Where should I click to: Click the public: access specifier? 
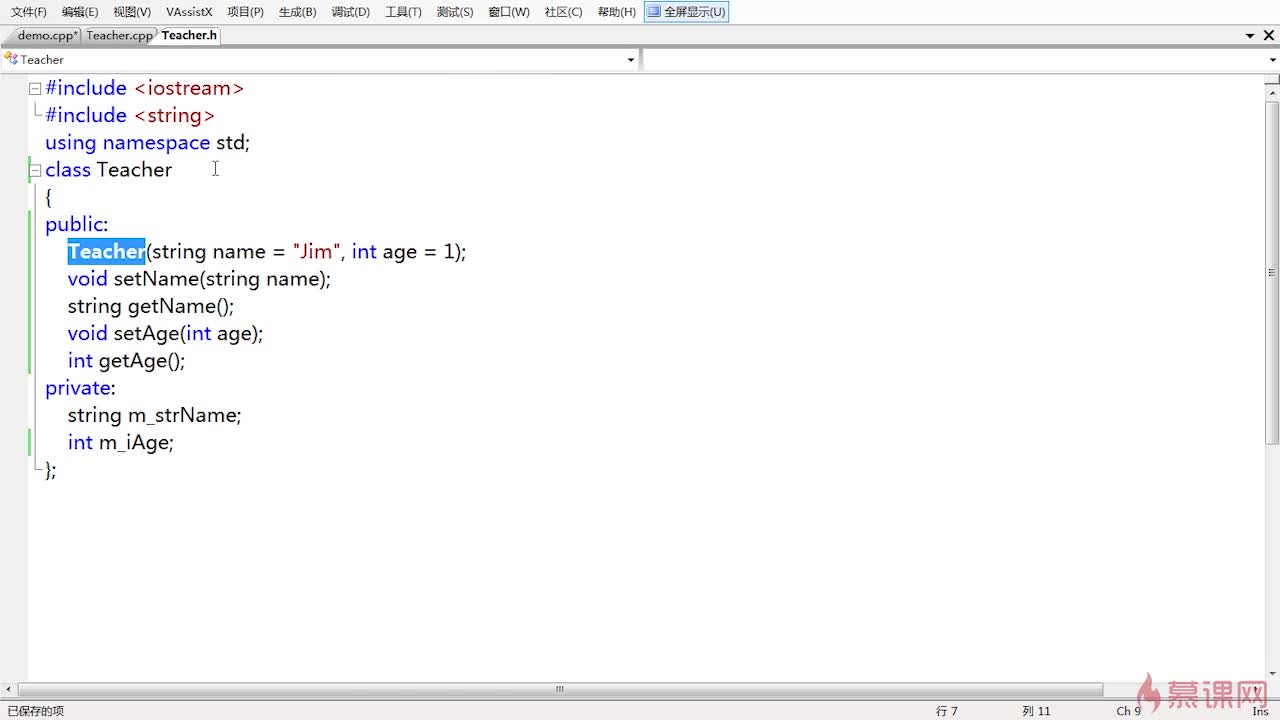pyautogui.click(x=77, y=225)
